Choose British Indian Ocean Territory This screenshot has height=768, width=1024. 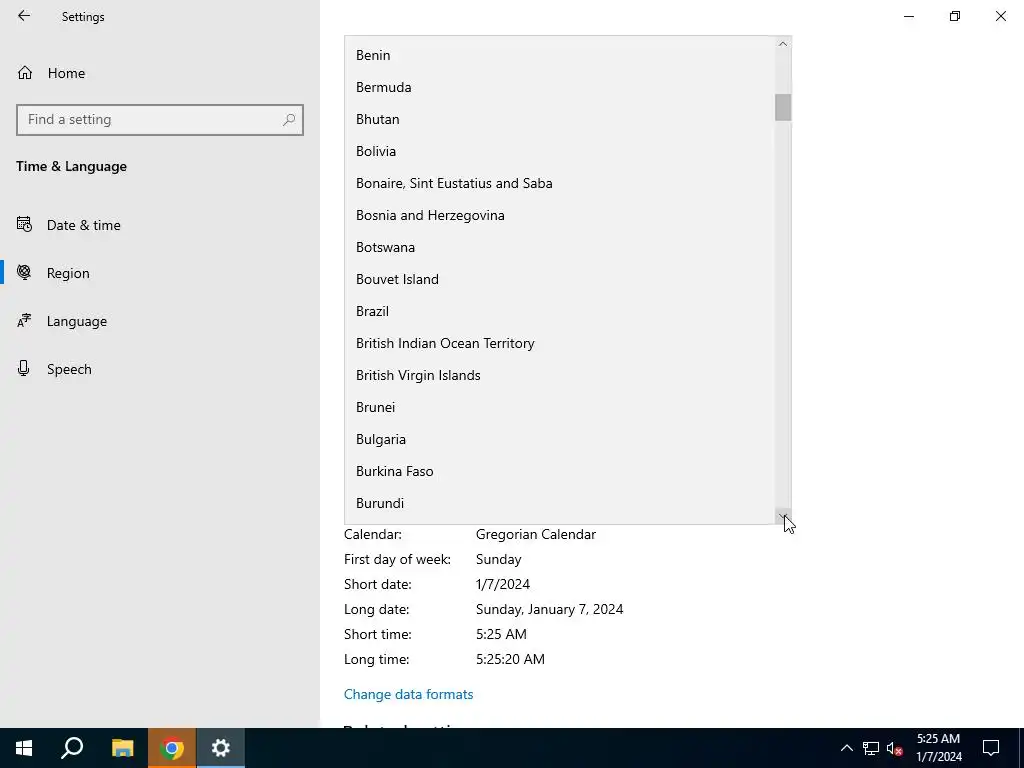coord(560,344)
